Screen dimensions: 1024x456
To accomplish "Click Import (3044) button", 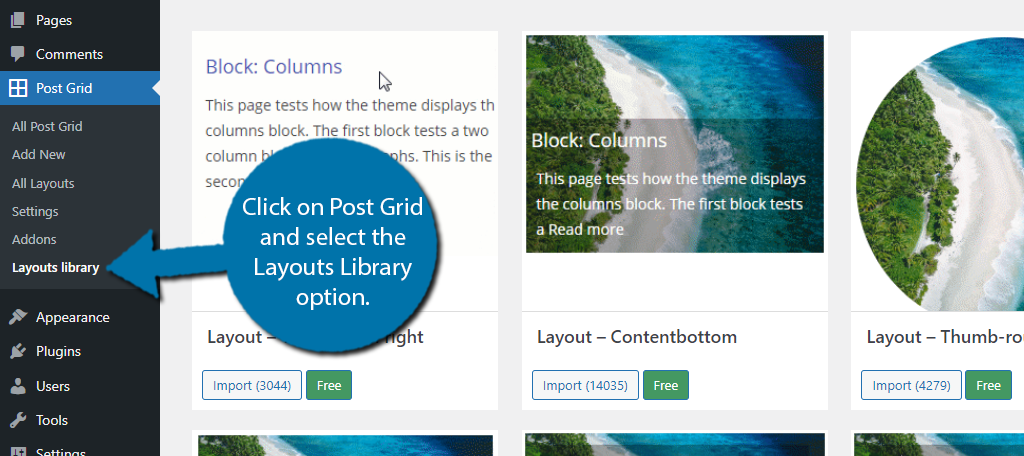I will pos(251,385).
